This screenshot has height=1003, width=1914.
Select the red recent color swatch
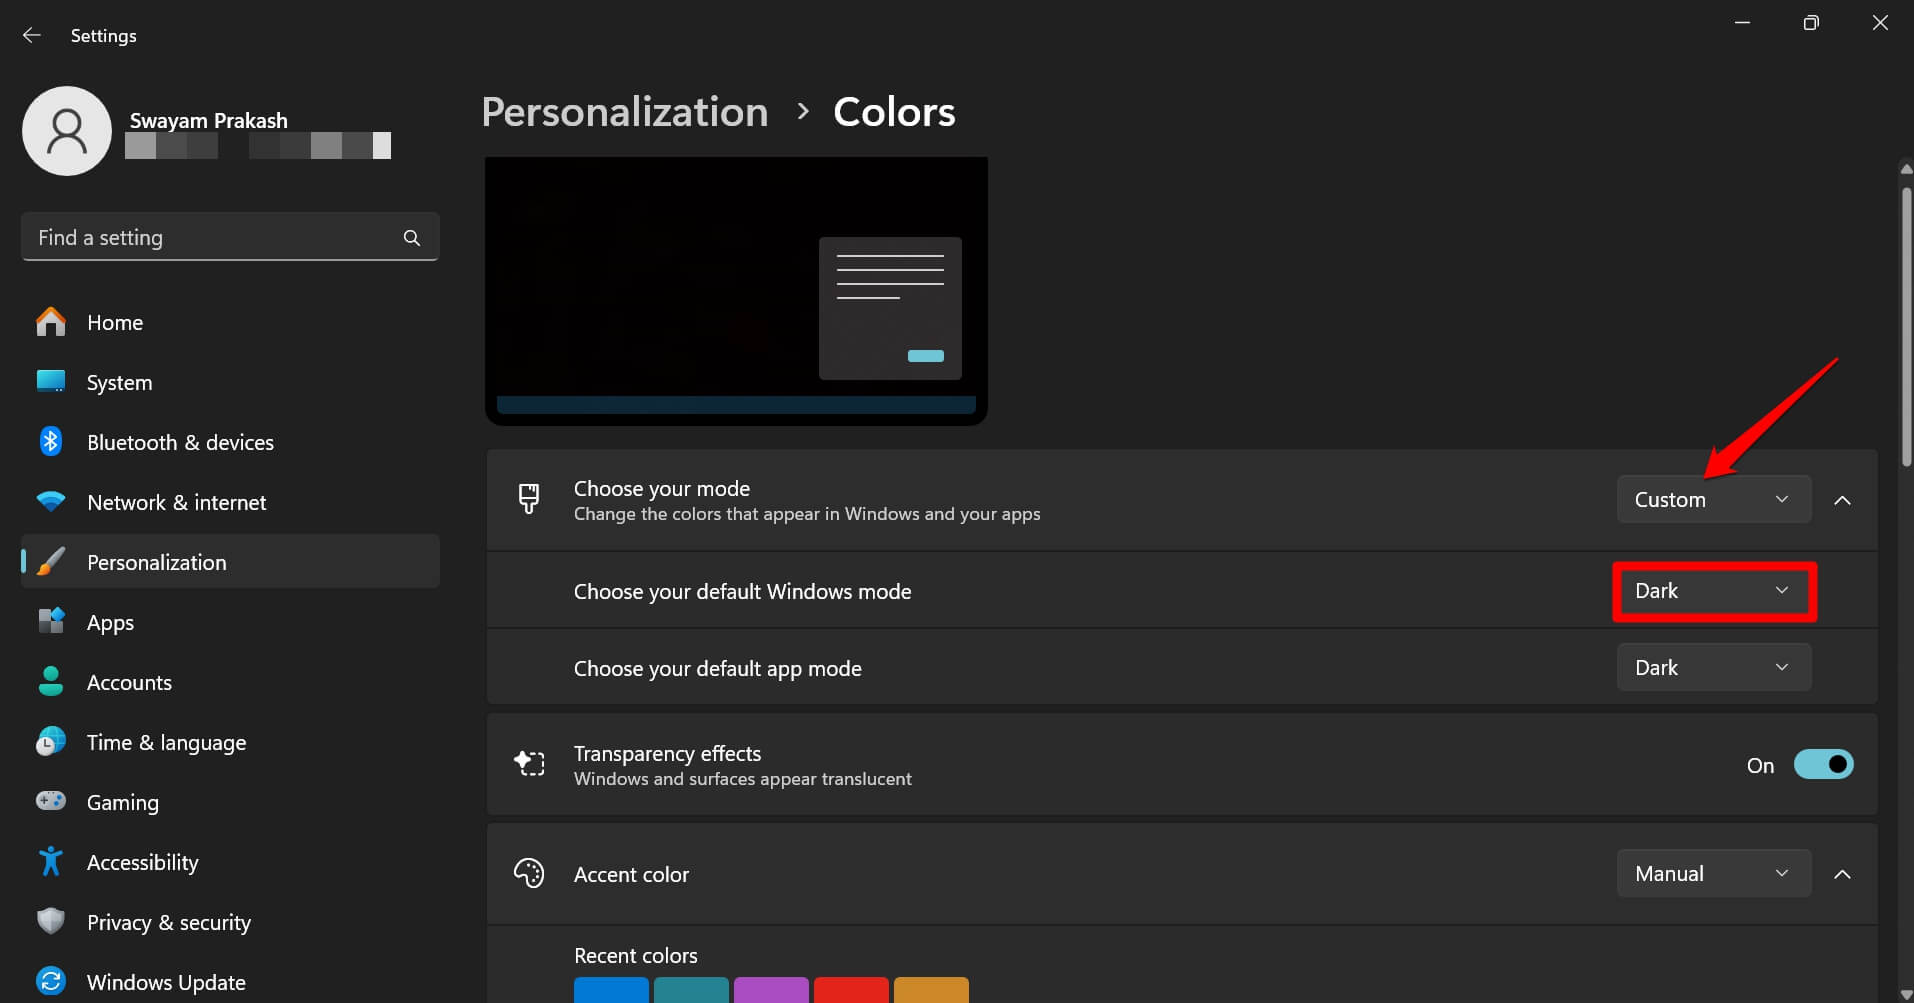pyautogui.click(x=851, y=990)
